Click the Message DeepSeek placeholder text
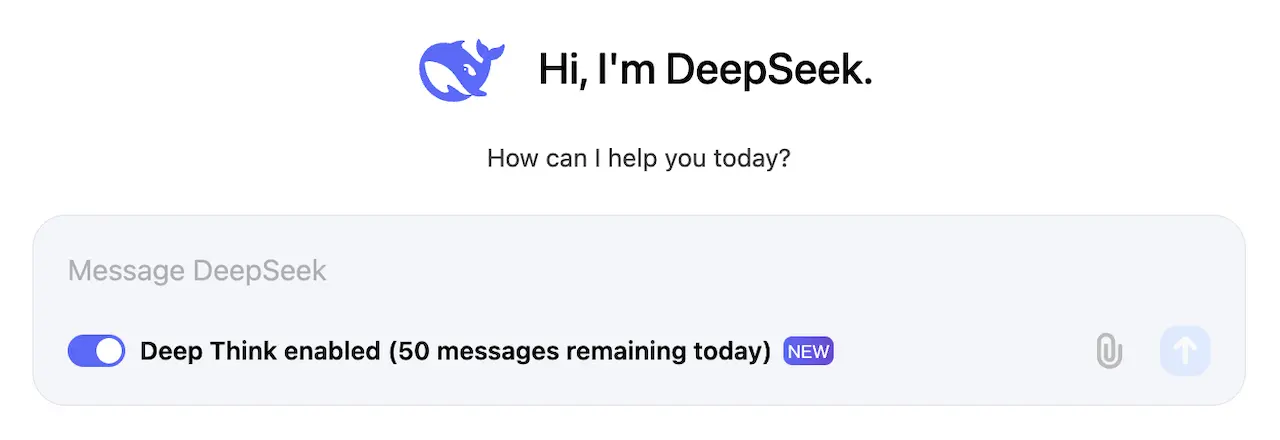This screenshot has width=1280, height=440. coord(197,271)
